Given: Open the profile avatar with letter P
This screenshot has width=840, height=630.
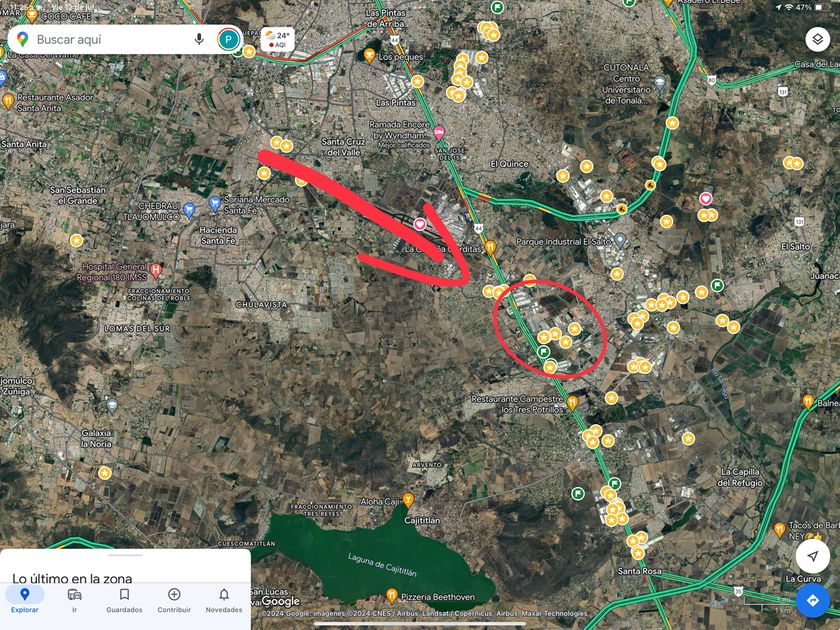Looking at the screenshot, I should click(228, 39).
